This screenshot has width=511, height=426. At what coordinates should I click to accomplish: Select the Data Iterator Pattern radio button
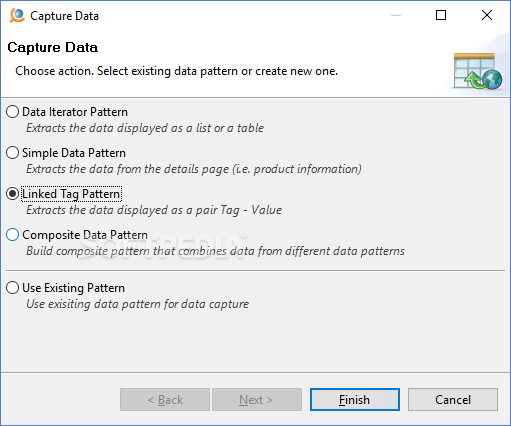(x=12, y=112)
